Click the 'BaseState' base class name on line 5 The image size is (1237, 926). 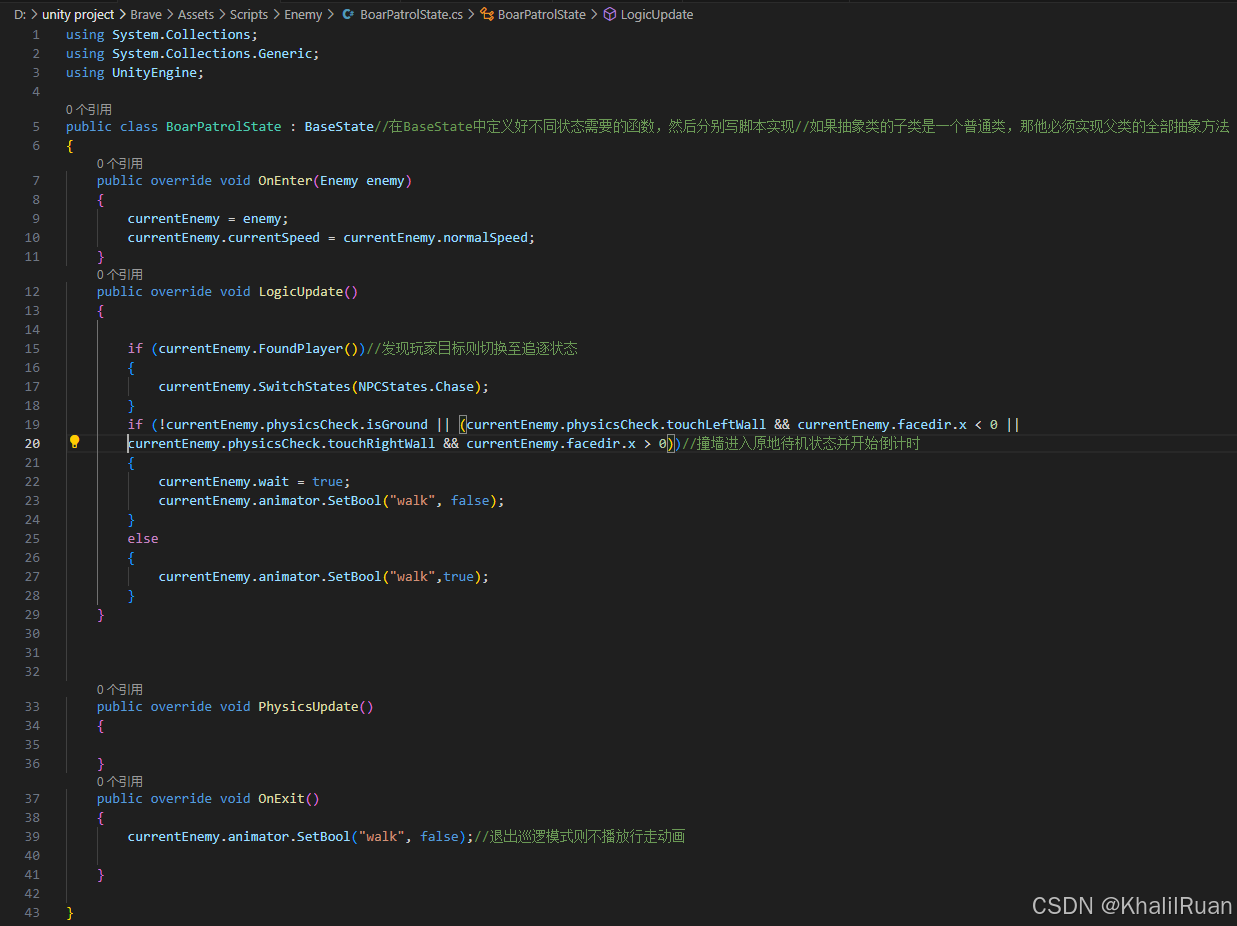(x=339, y=126)
